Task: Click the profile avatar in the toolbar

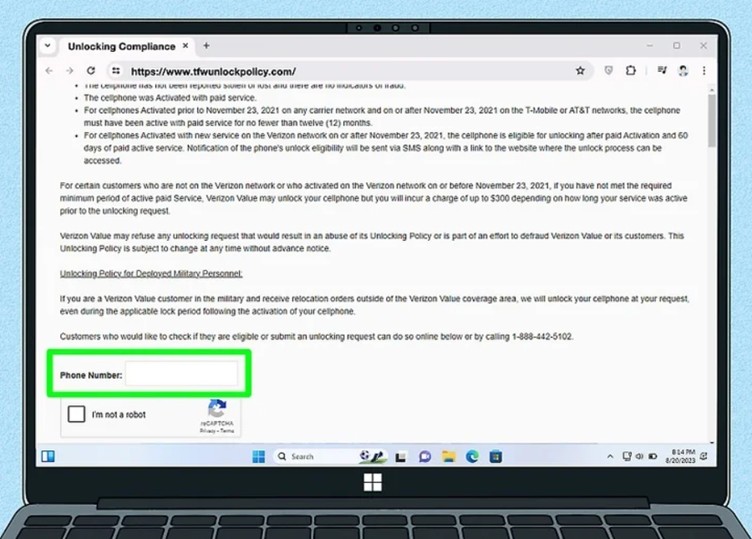Action: click(x=682, y=71)
